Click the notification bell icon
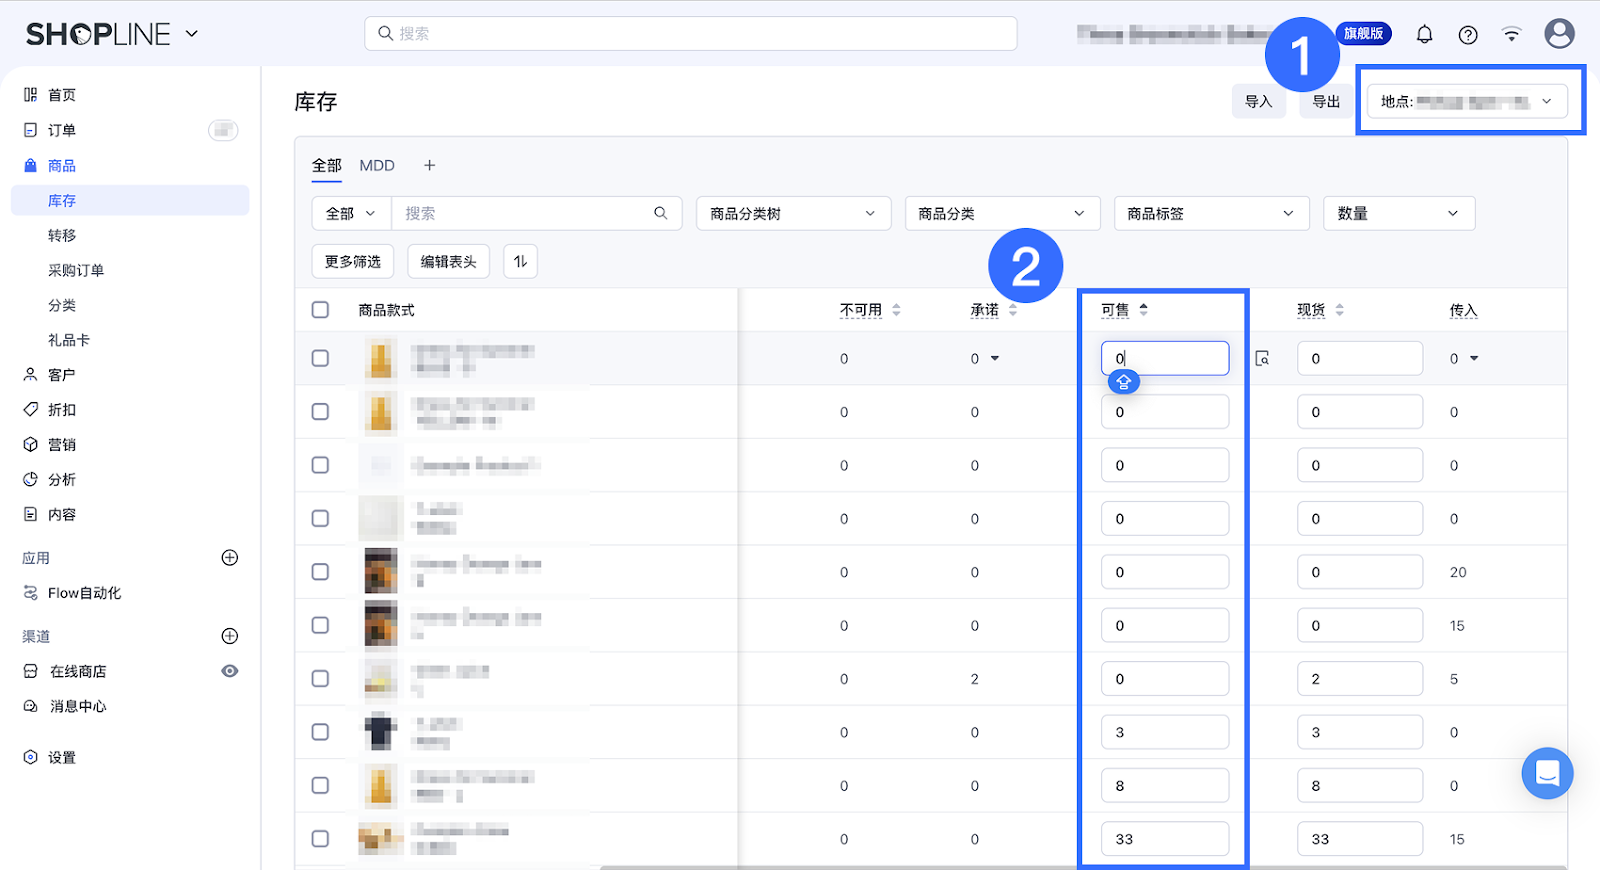 (1424, 35)
